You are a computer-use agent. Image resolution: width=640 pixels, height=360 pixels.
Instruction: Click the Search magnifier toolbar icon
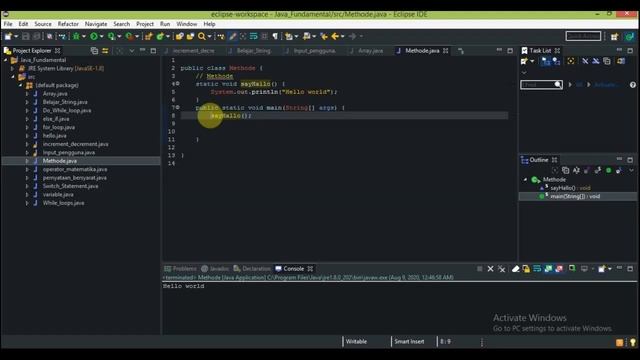[202, 36]
